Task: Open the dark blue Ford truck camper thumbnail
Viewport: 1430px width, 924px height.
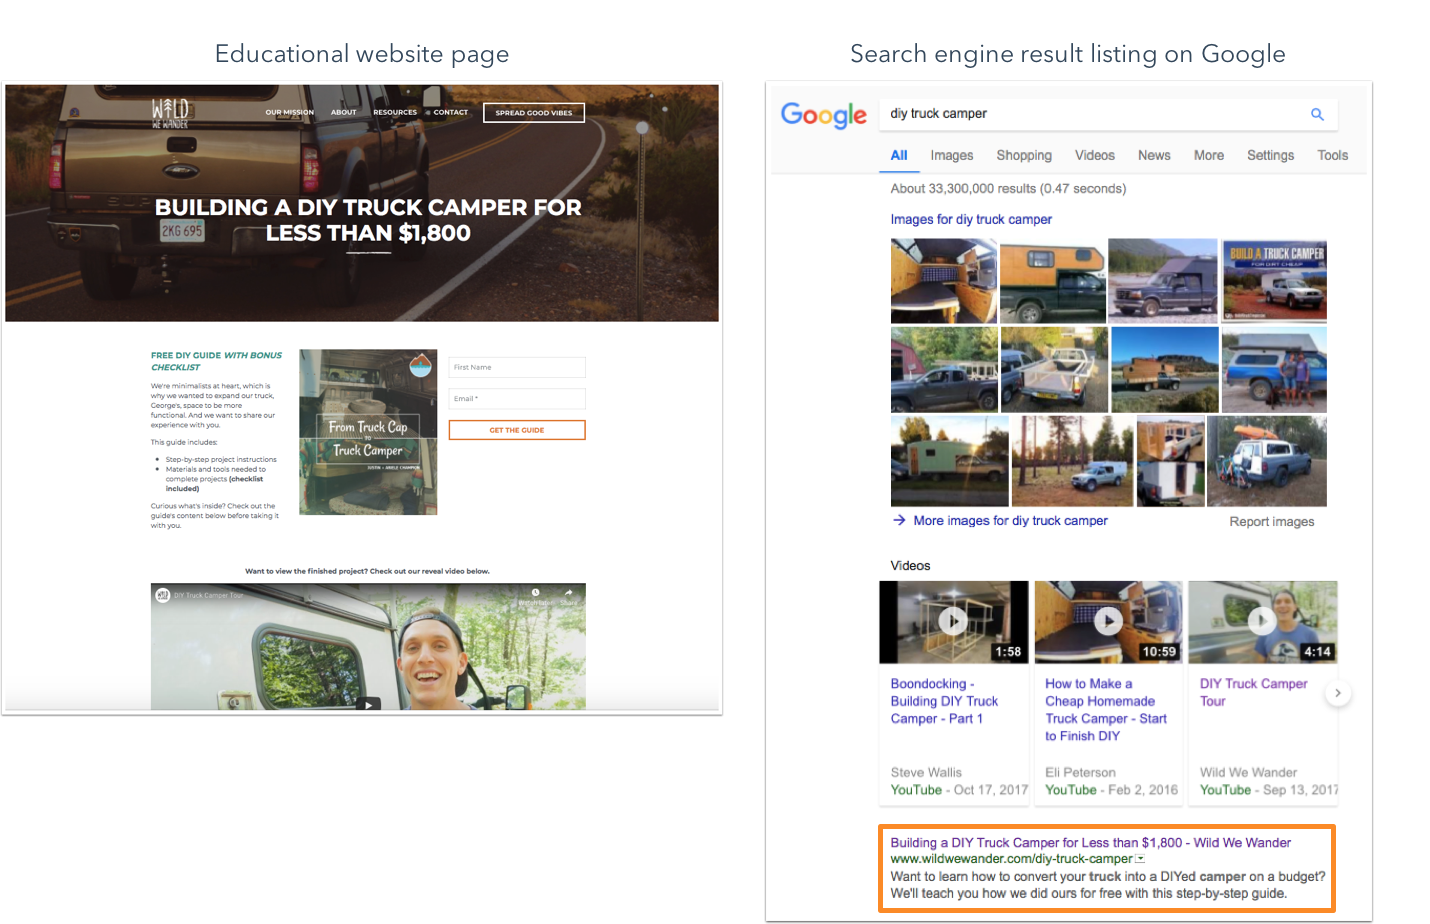Action: click(x=1163, y=281)
